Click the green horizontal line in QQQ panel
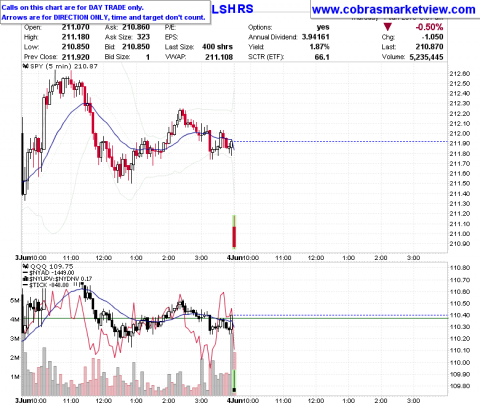The width and height of the screenshot is (480, 406). click(234, 318)
